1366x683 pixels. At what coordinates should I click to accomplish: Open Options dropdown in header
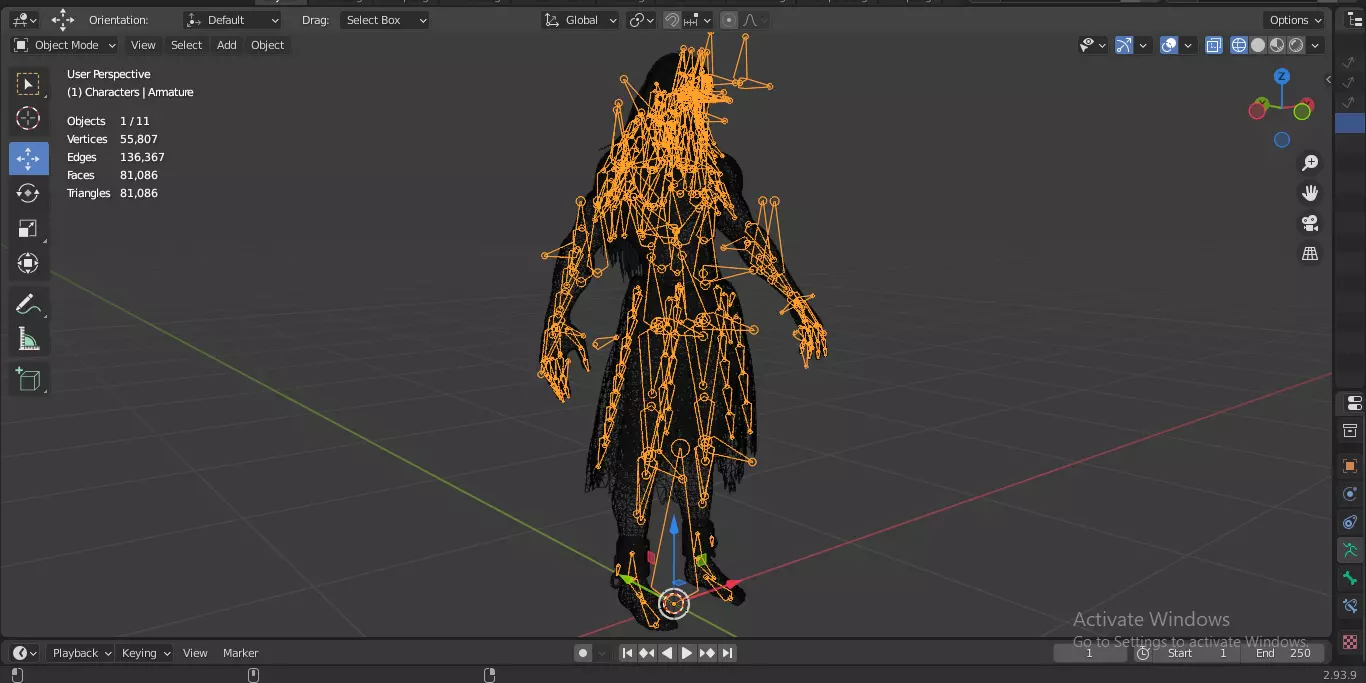(1295, 20)
